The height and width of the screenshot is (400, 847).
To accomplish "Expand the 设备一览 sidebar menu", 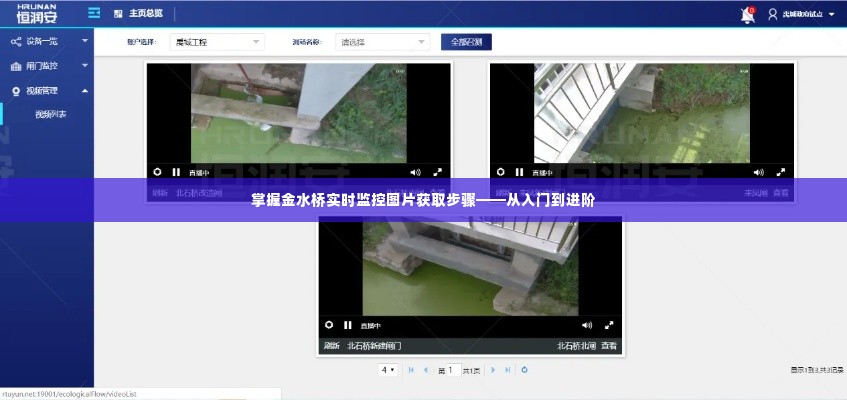I will point(47,41).
